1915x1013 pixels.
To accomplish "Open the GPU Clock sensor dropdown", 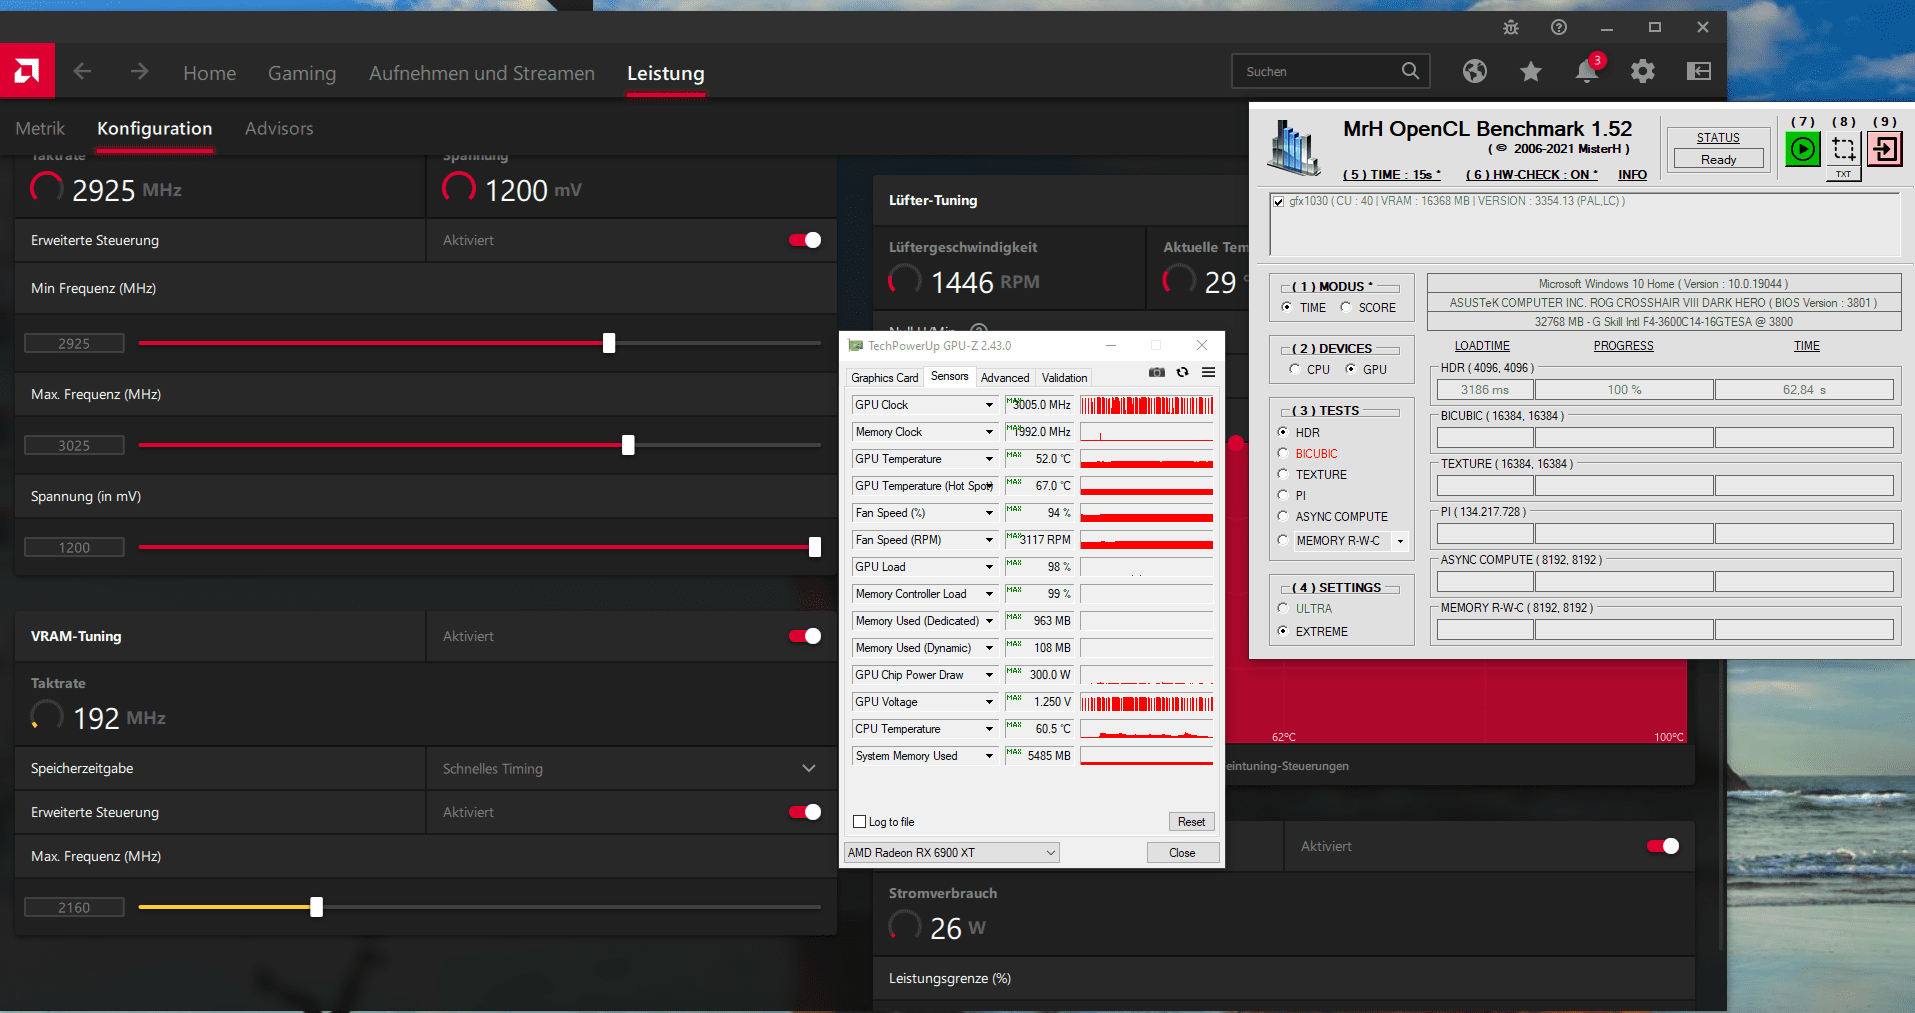I will point(989,405).
